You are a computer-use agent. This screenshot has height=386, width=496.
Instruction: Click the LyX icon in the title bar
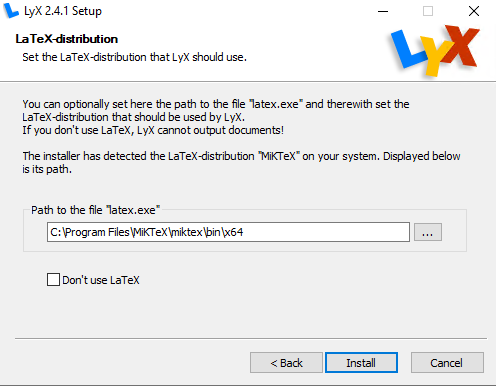pos(11,11)
